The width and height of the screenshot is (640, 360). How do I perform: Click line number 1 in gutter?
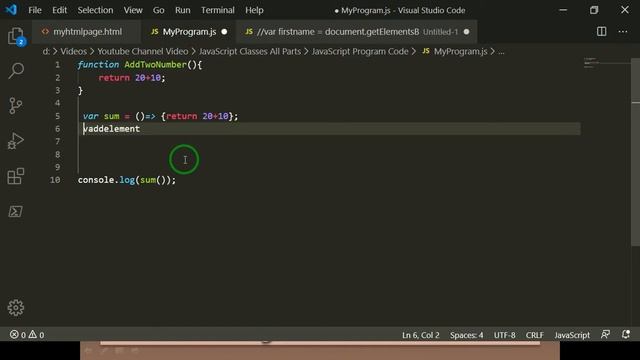[58, 65]
